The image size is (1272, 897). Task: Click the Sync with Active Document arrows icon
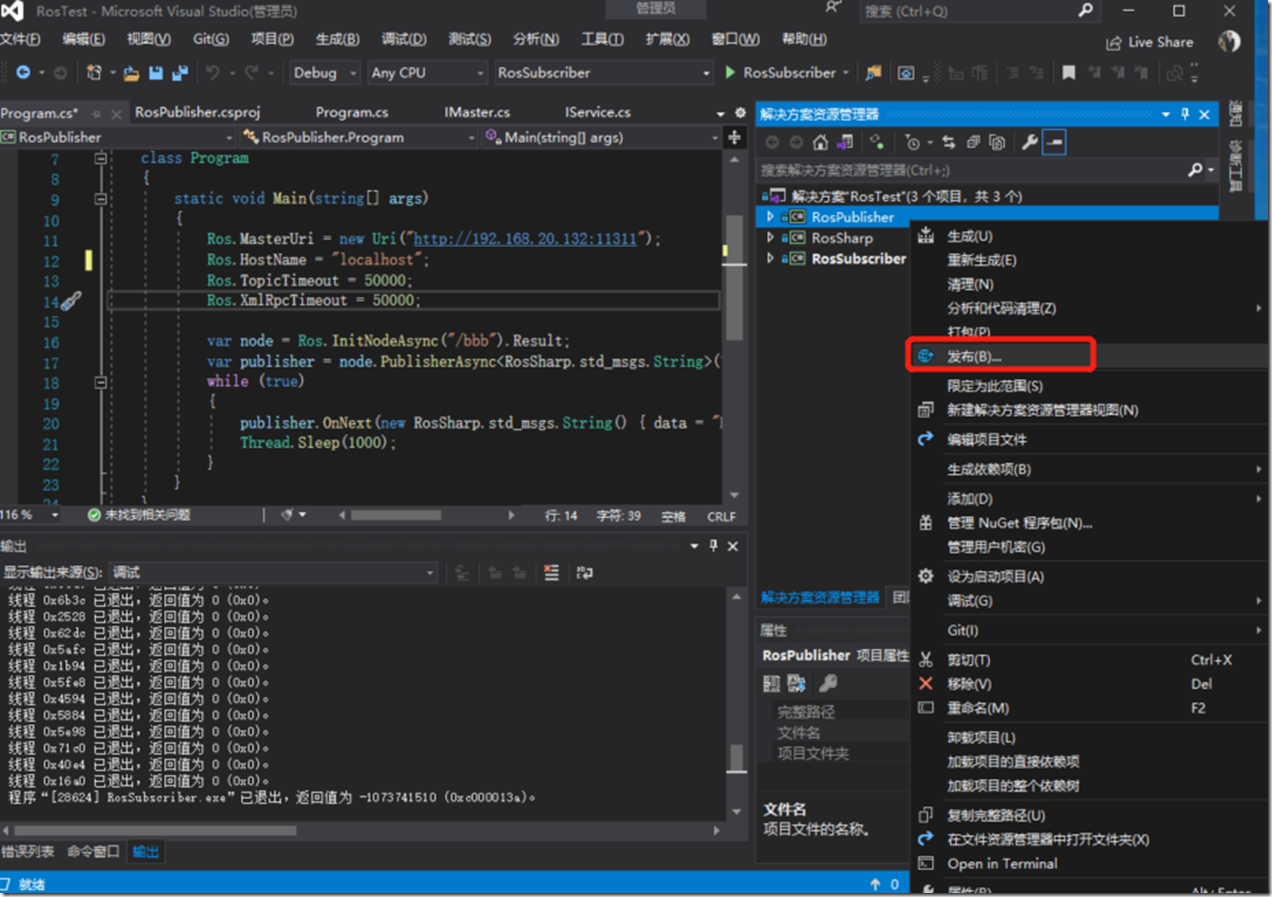[x=948, y=143]
